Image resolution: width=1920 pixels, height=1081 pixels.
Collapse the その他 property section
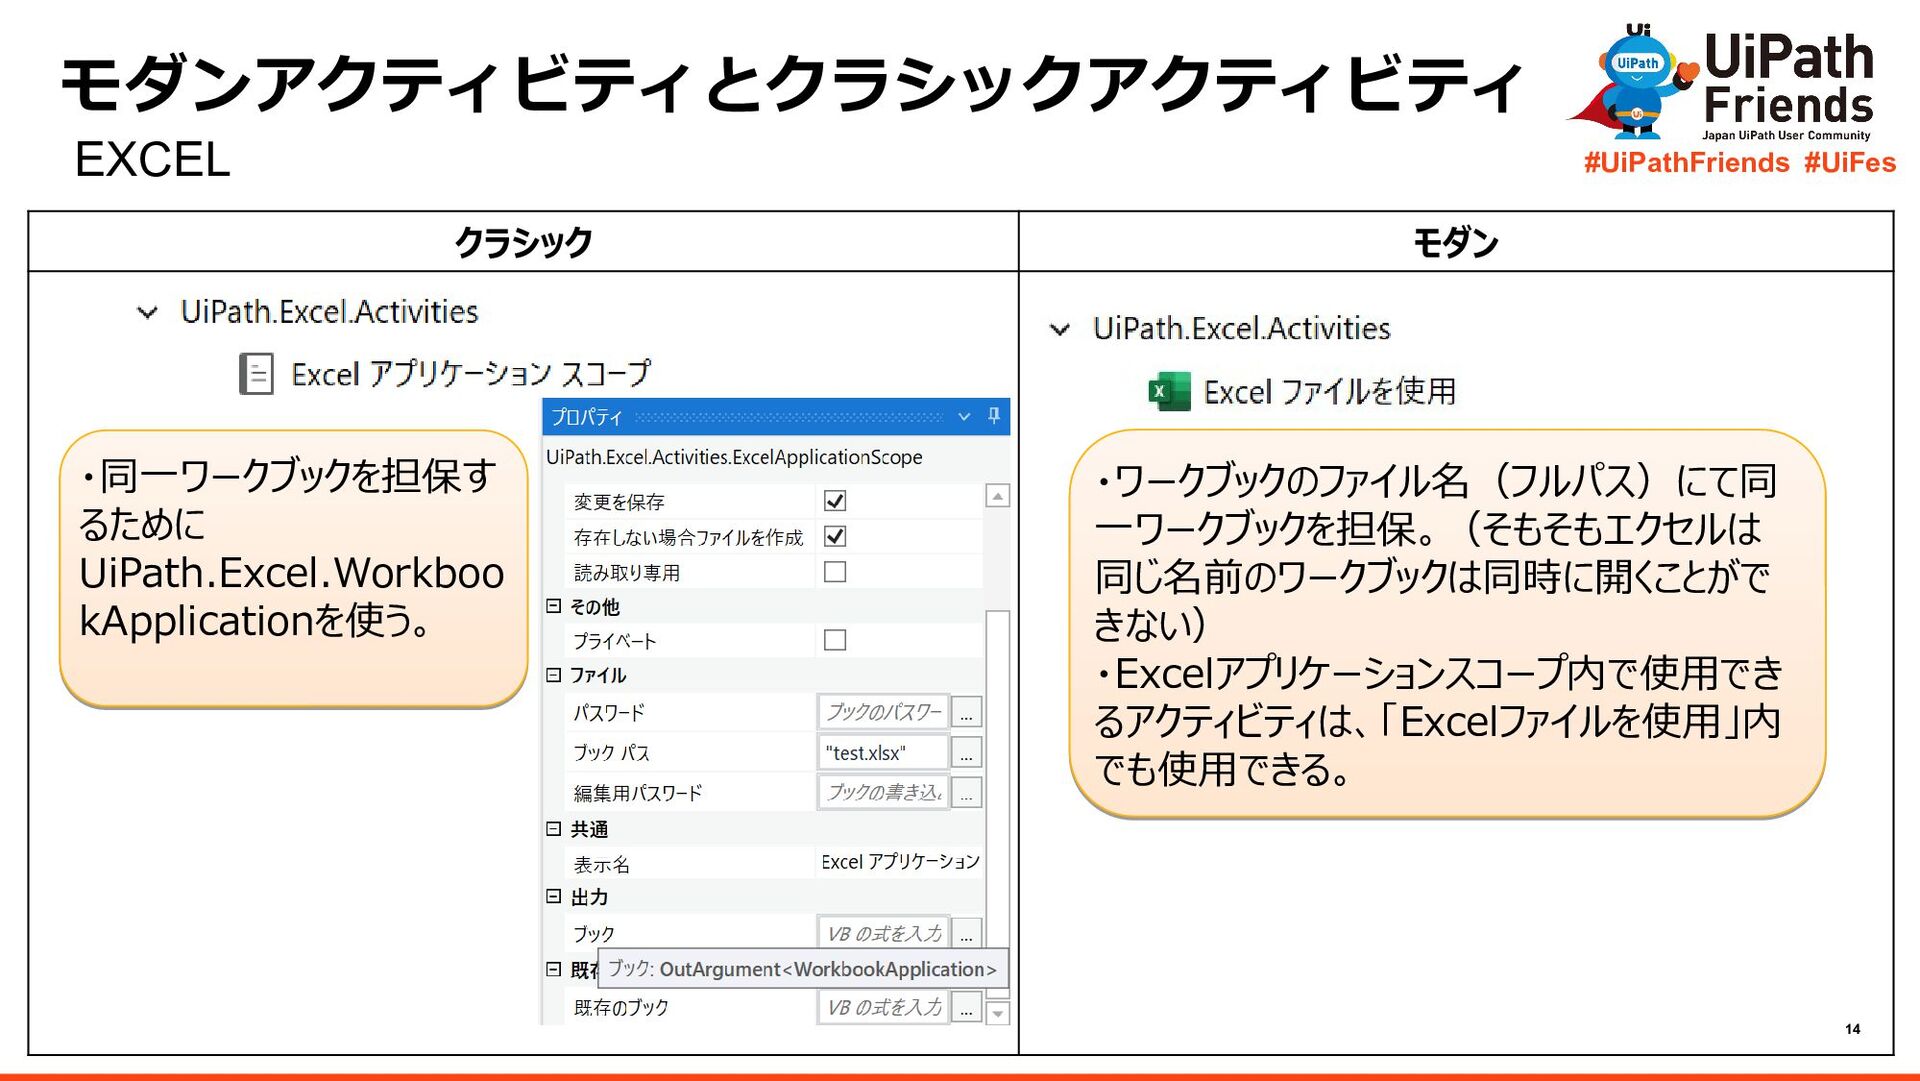coord(554,606)
